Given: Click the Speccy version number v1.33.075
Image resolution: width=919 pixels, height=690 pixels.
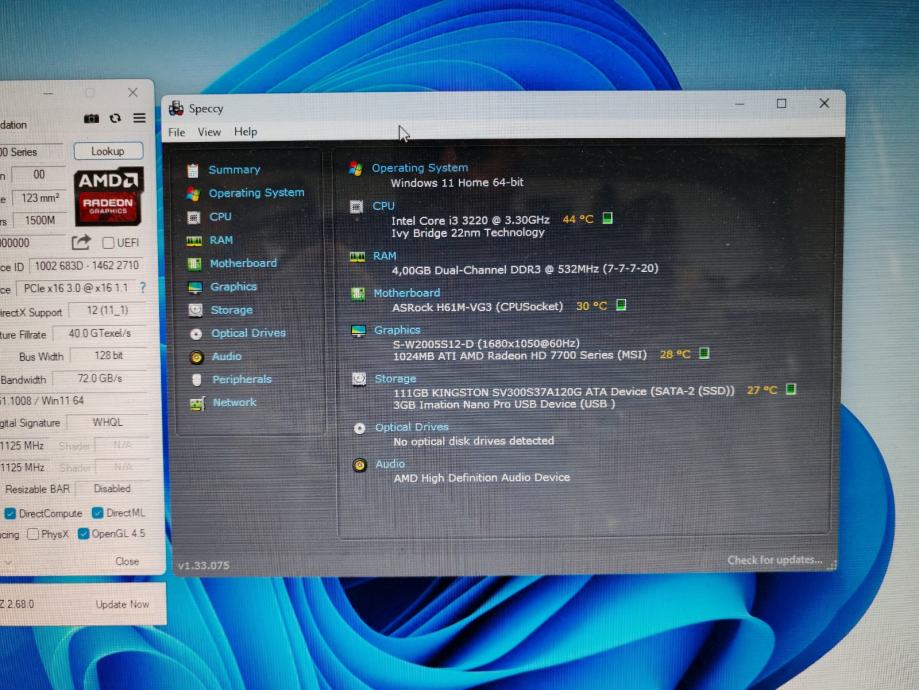Looking at the screenshot, I should [x=204, y=566].
